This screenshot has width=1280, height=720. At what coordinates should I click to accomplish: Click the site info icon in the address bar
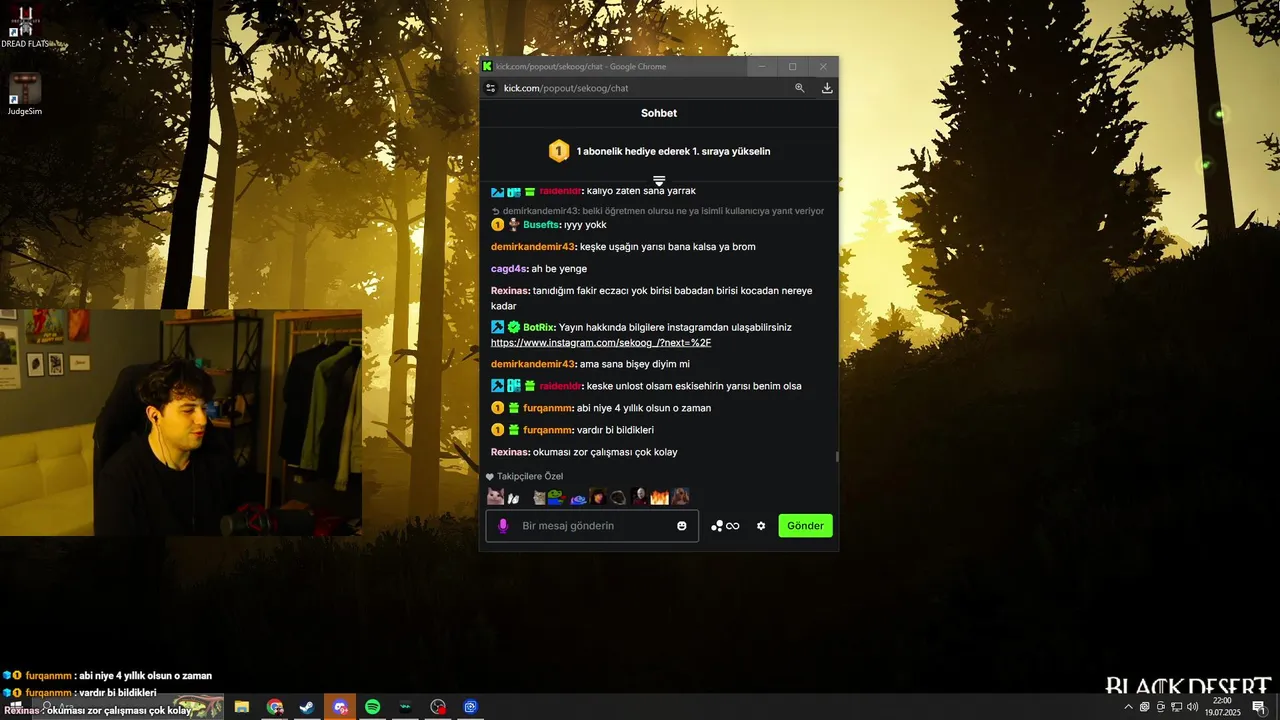click(x=490, y=88)
